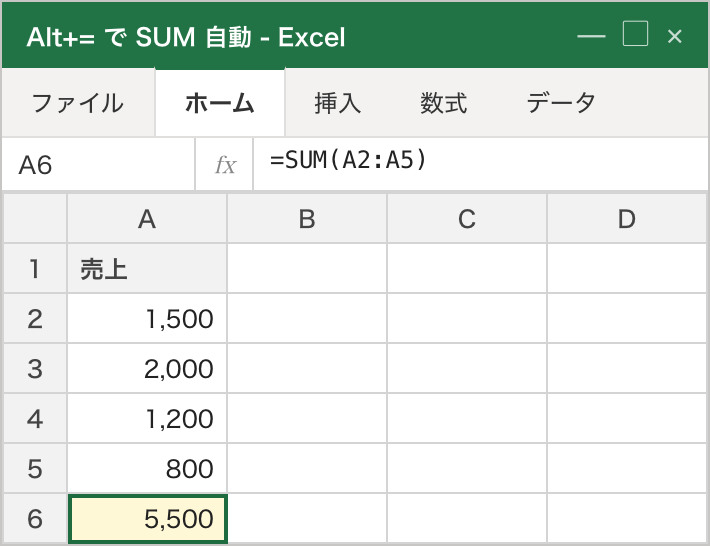Select empty cell D5
Screen dimensions: 710x546
coord(627,468)
